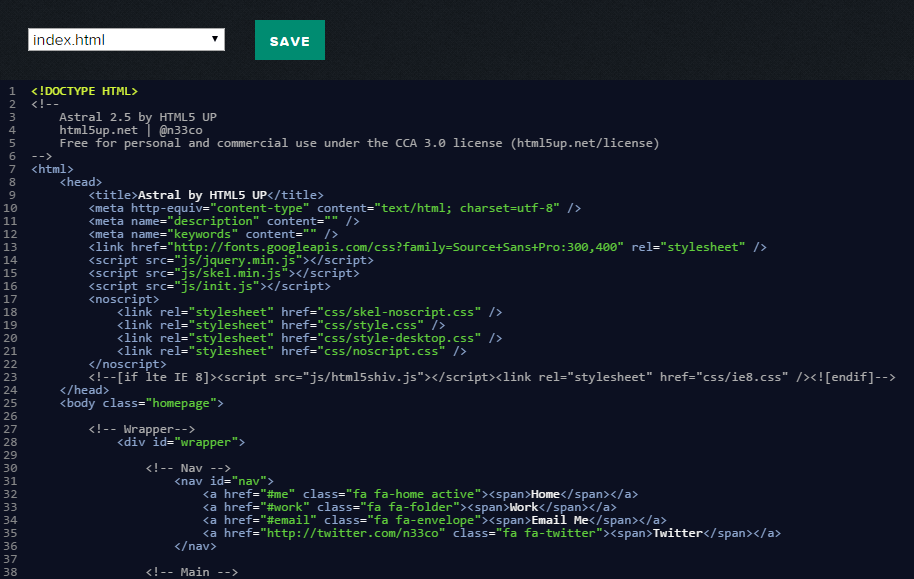Click the '#email' Email Me anchor line
This screenshot has width=914, height=579.
click(435, 520)
